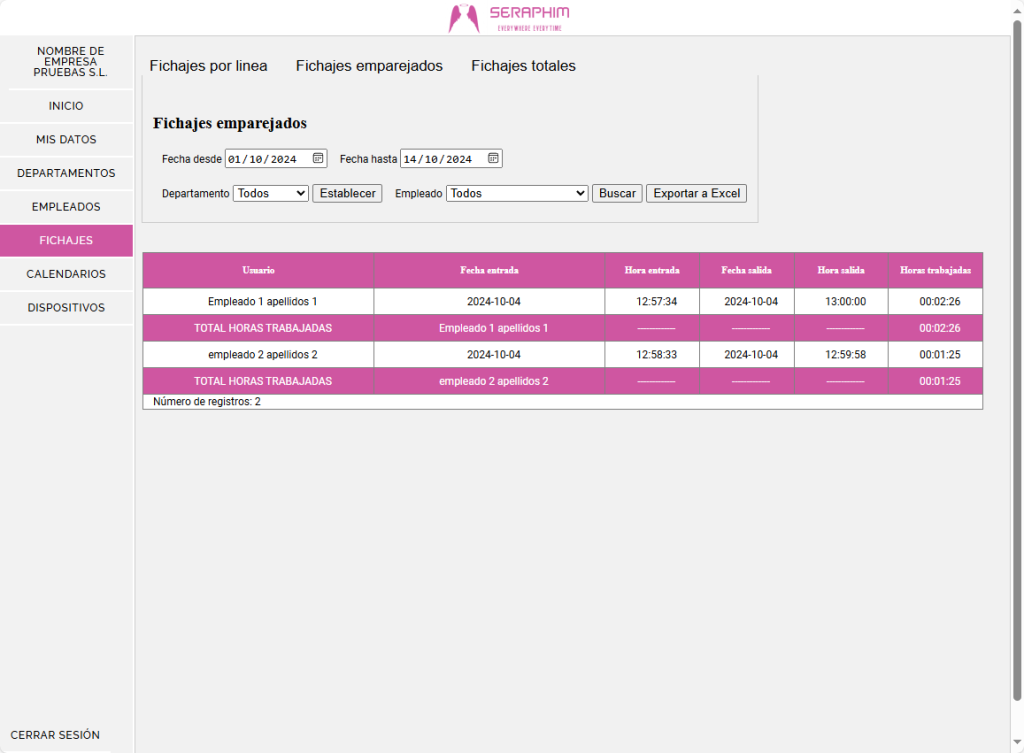Switch to Fichajes por linea tab

tap(208, 66)
